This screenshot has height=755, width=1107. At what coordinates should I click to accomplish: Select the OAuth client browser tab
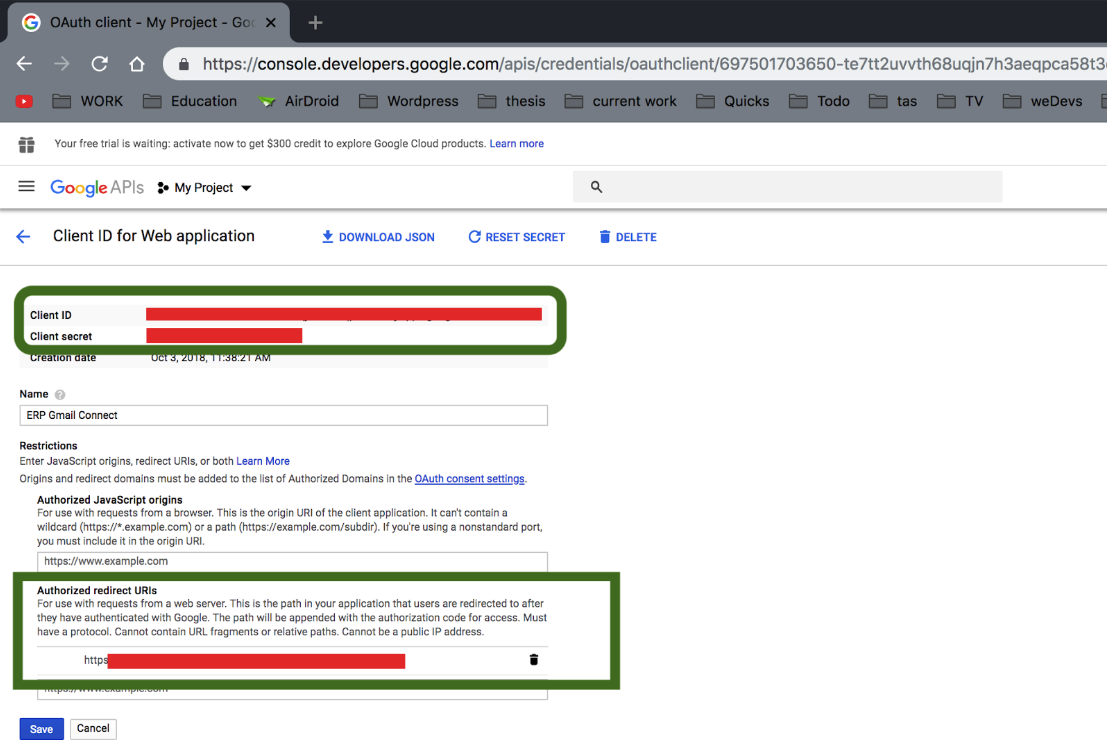click(x=148, y=23)
